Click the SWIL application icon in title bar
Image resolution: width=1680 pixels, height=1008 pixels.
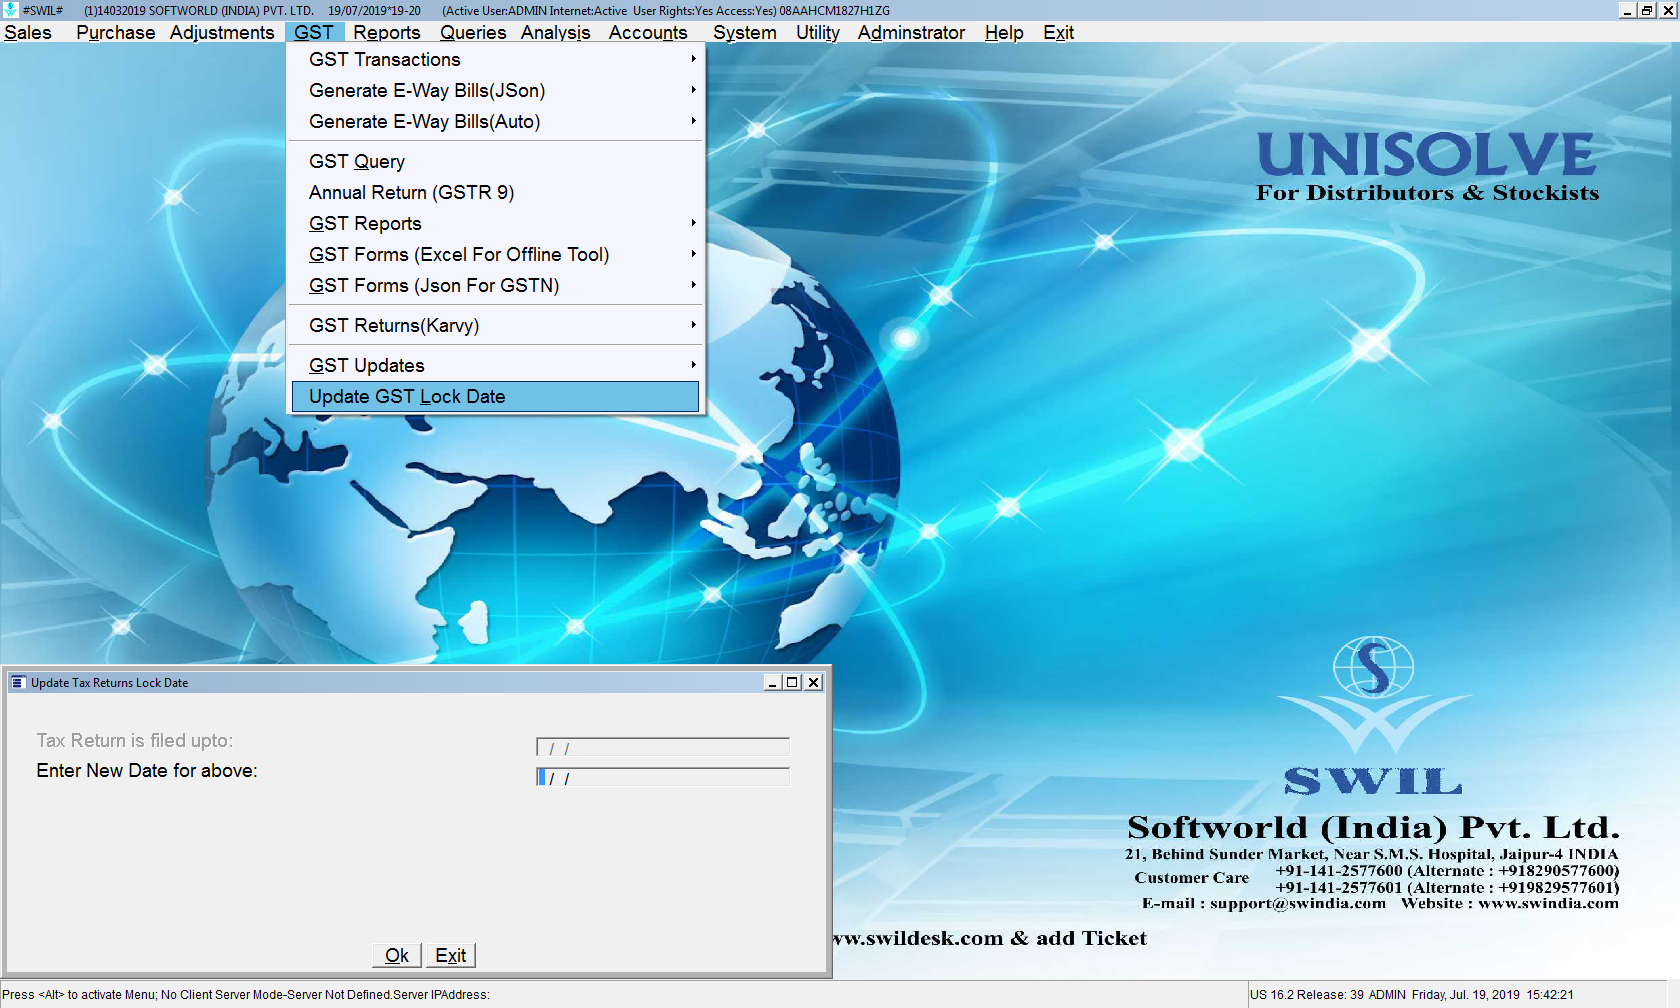click(x=10, y=10)
